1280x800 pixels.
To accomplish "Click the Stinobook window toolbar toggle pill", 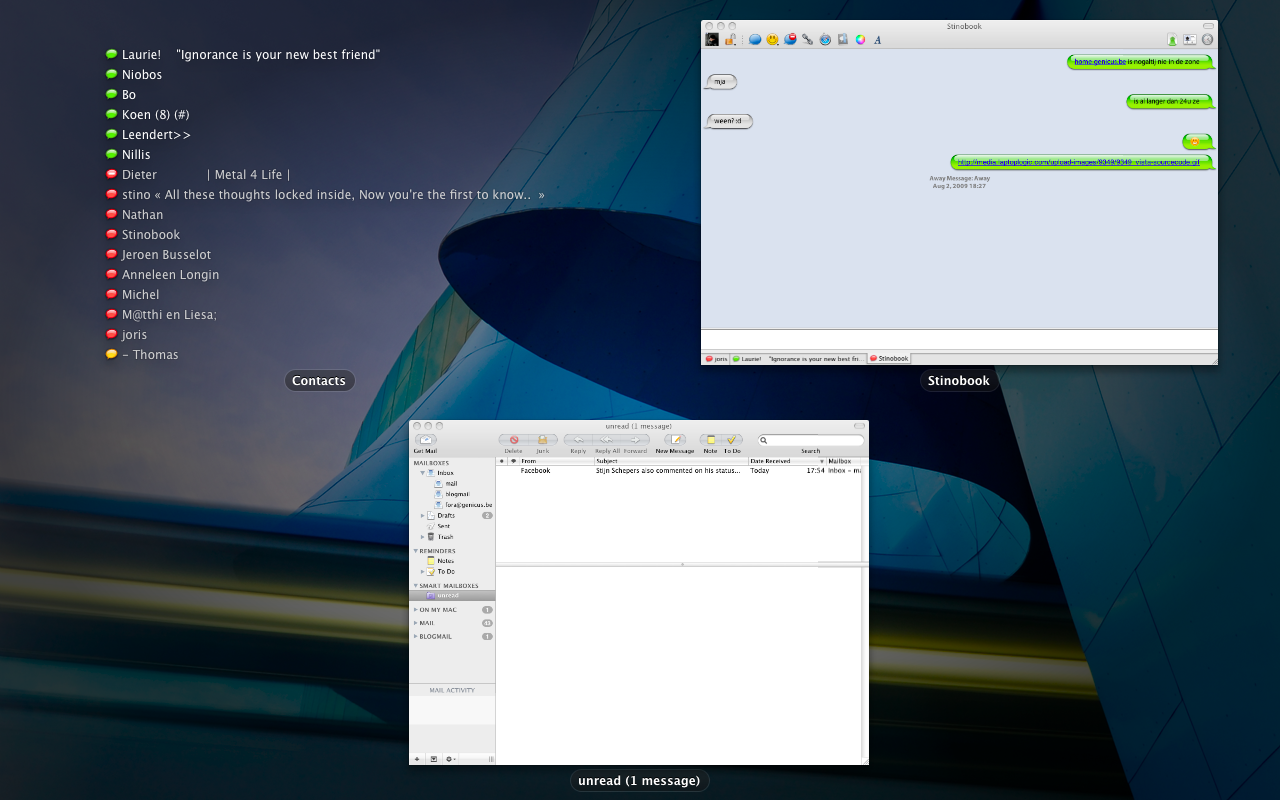I will point(1208,26).
